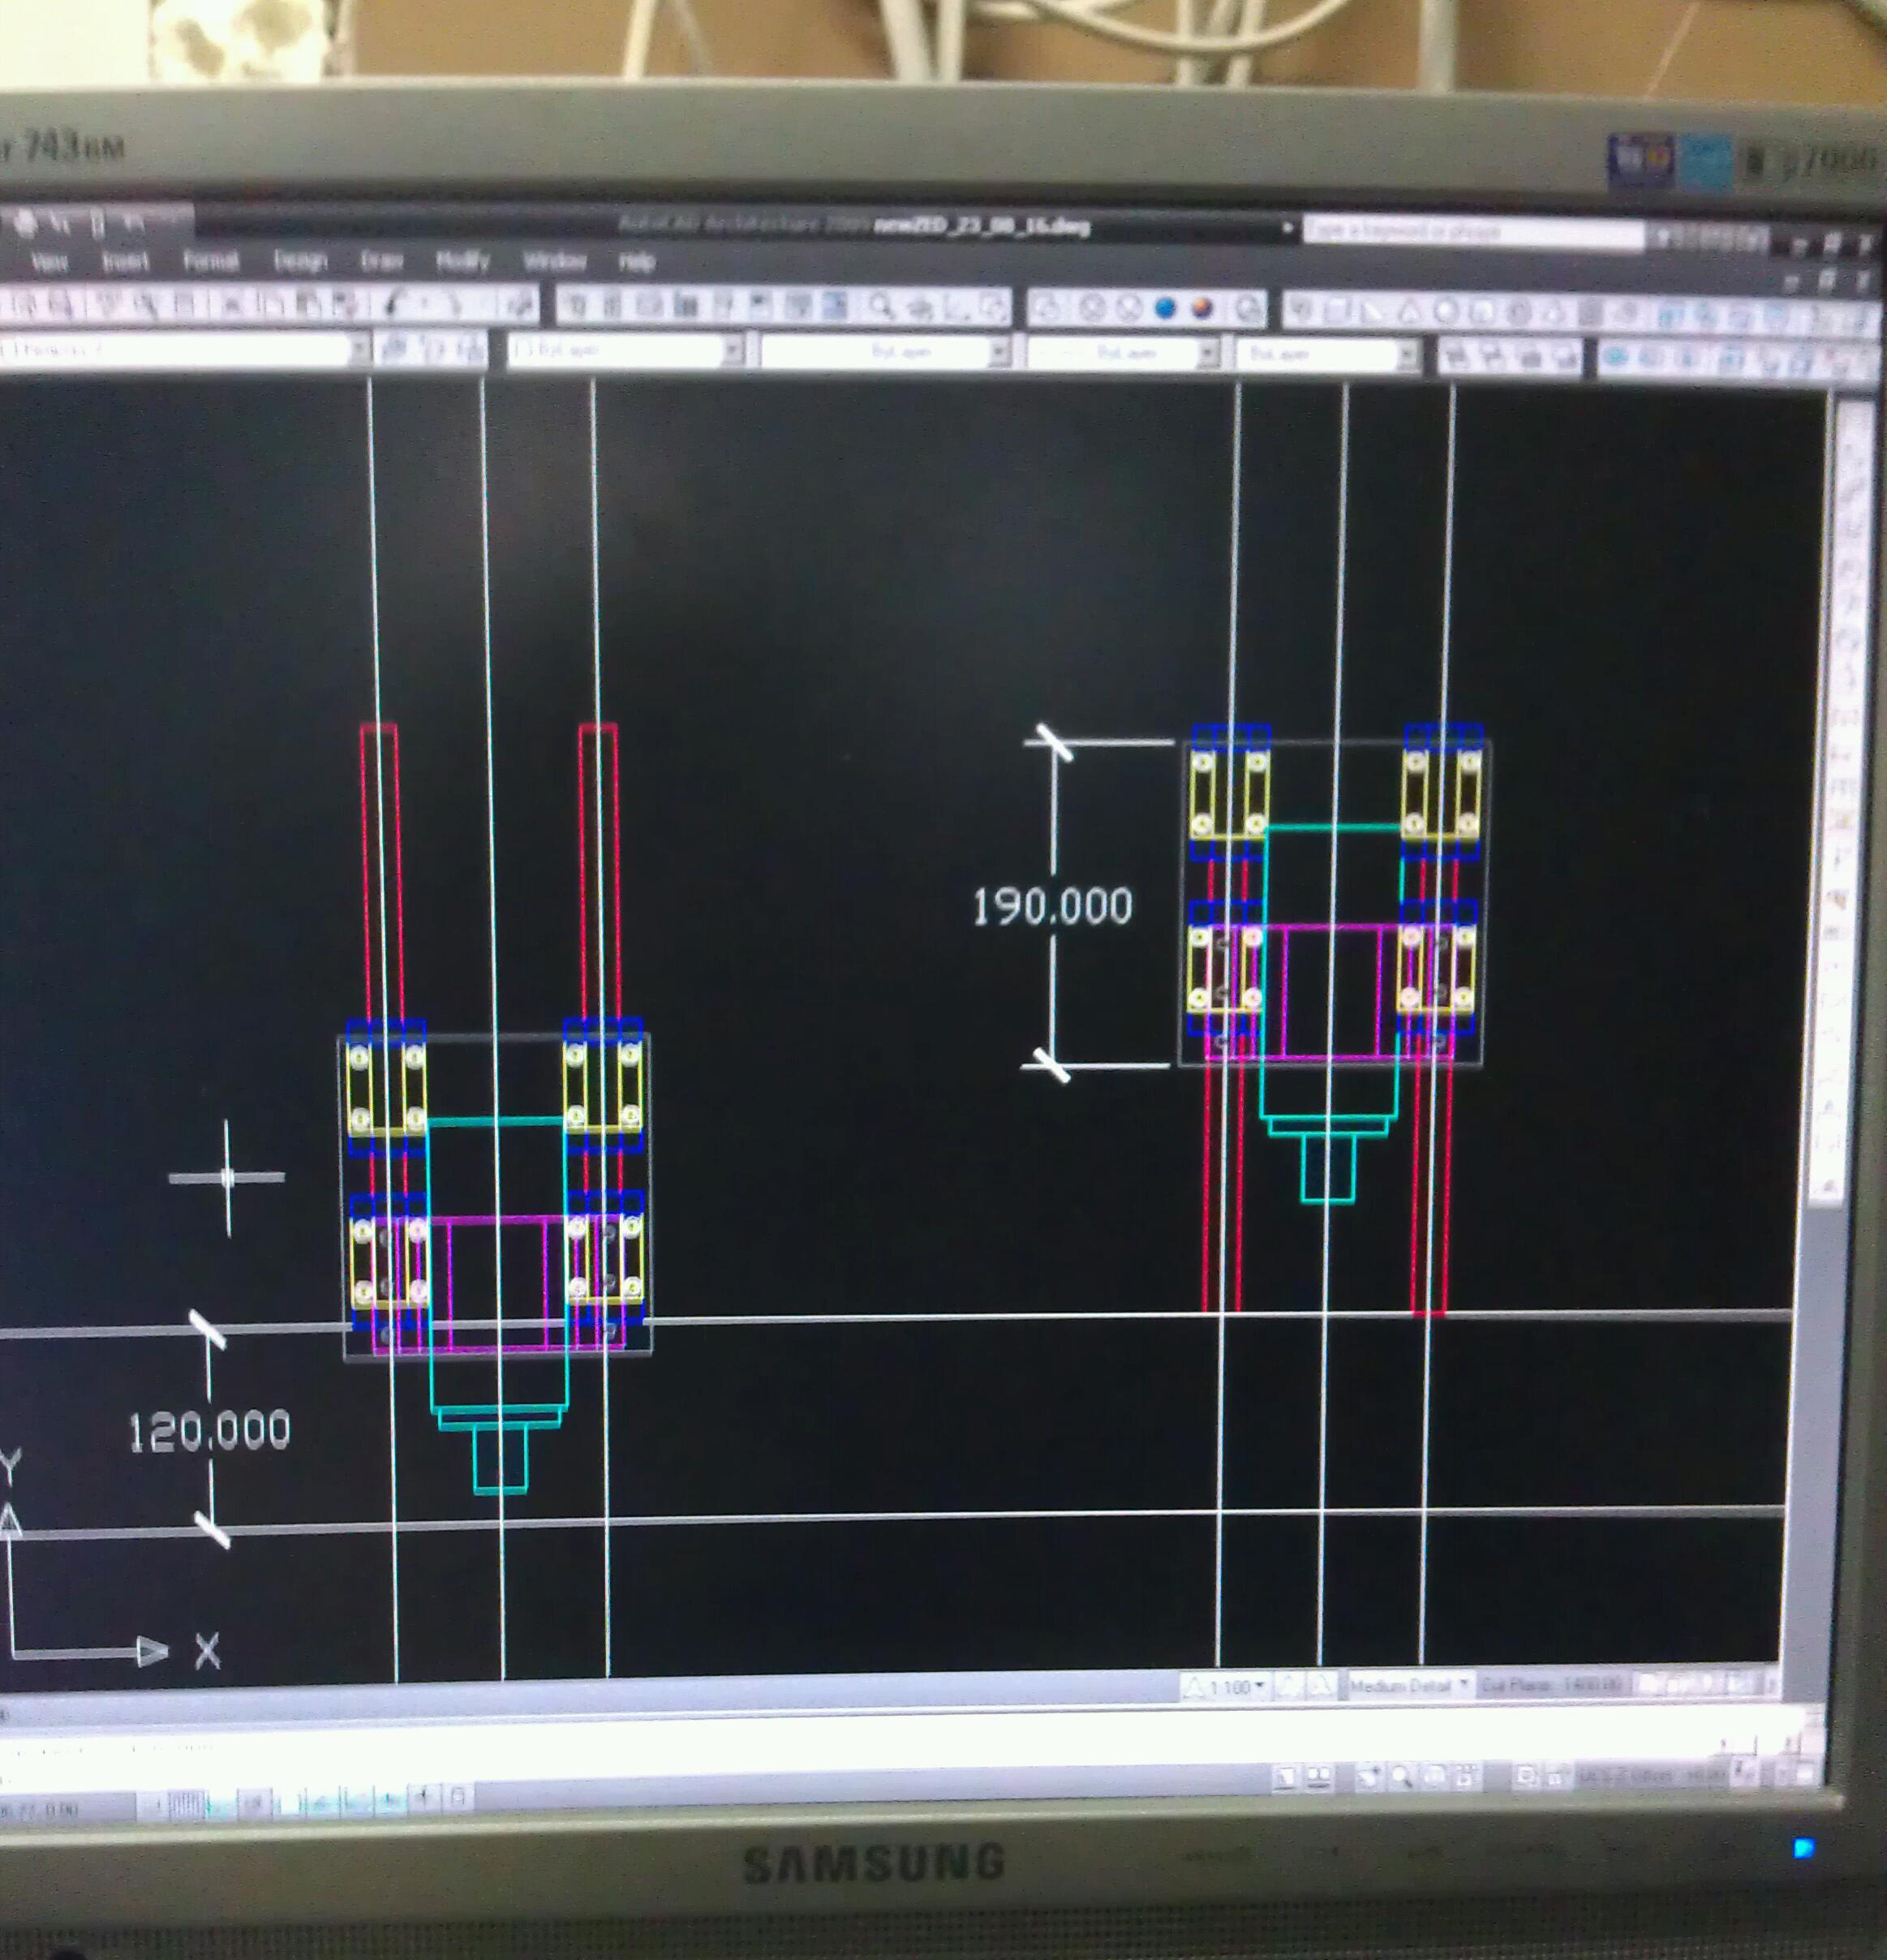Click the triangle shape icon in toolbar

(x=1409, y=312)
